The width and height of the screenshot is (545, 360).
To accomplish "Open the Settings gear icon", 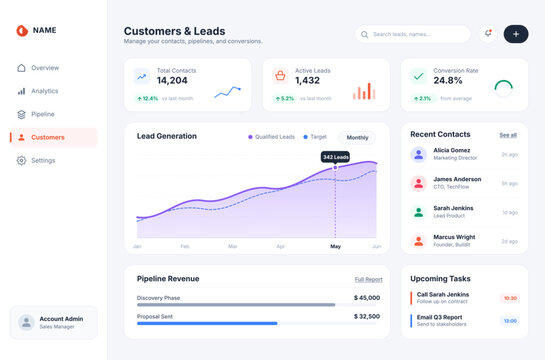I will click(21, 161).
